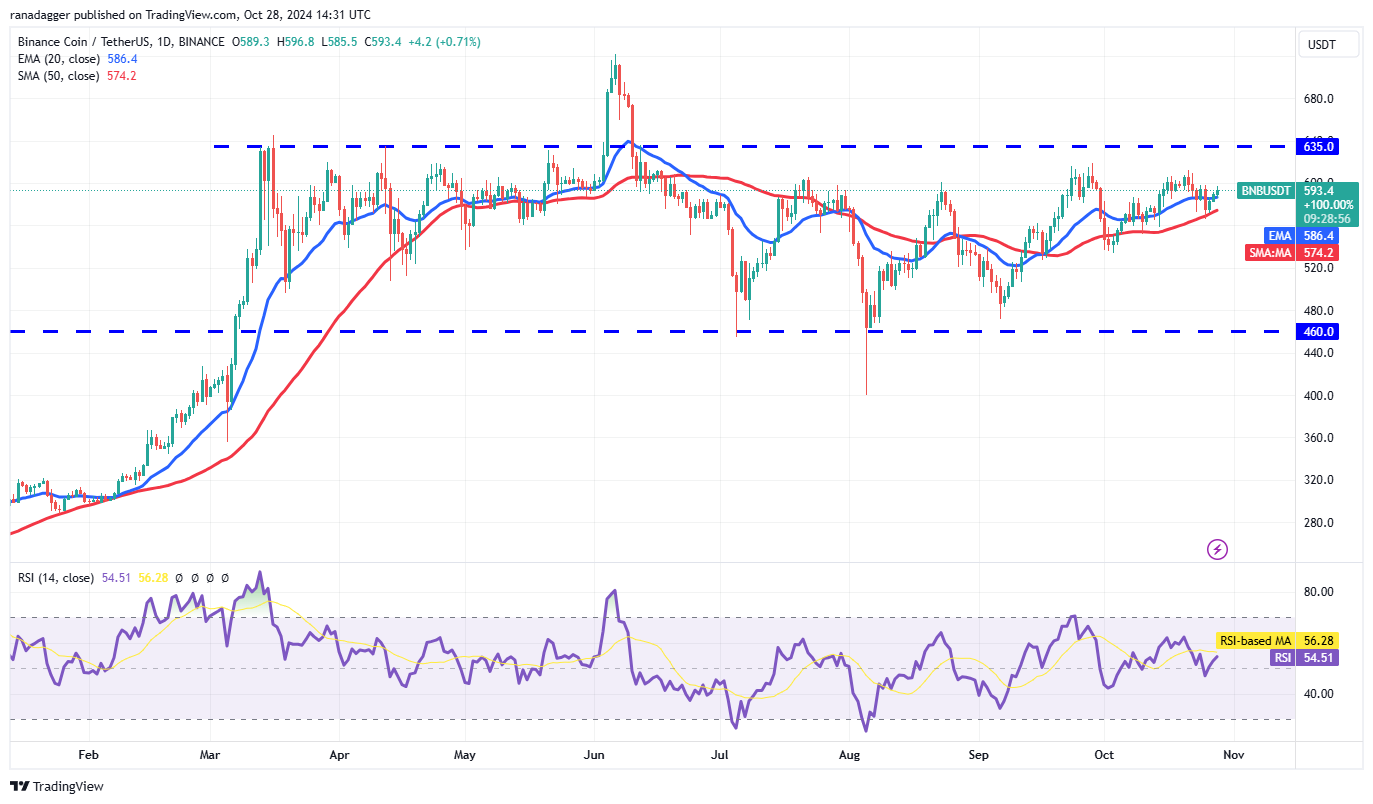Click the RSI-based MA axis label
This screenshot has height=804, width=1373.
click(1256, 640)
